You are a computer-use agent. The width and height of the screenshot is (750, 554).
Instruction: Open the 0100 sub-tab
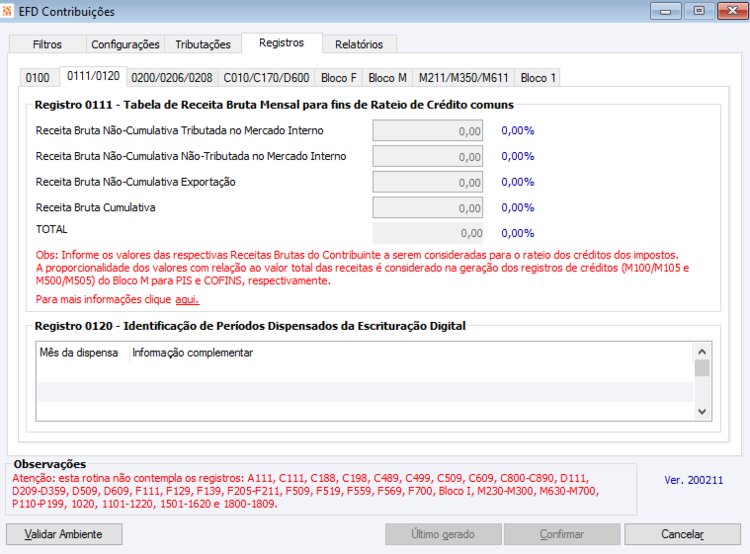pyautogui.click(x=38, y=78)
